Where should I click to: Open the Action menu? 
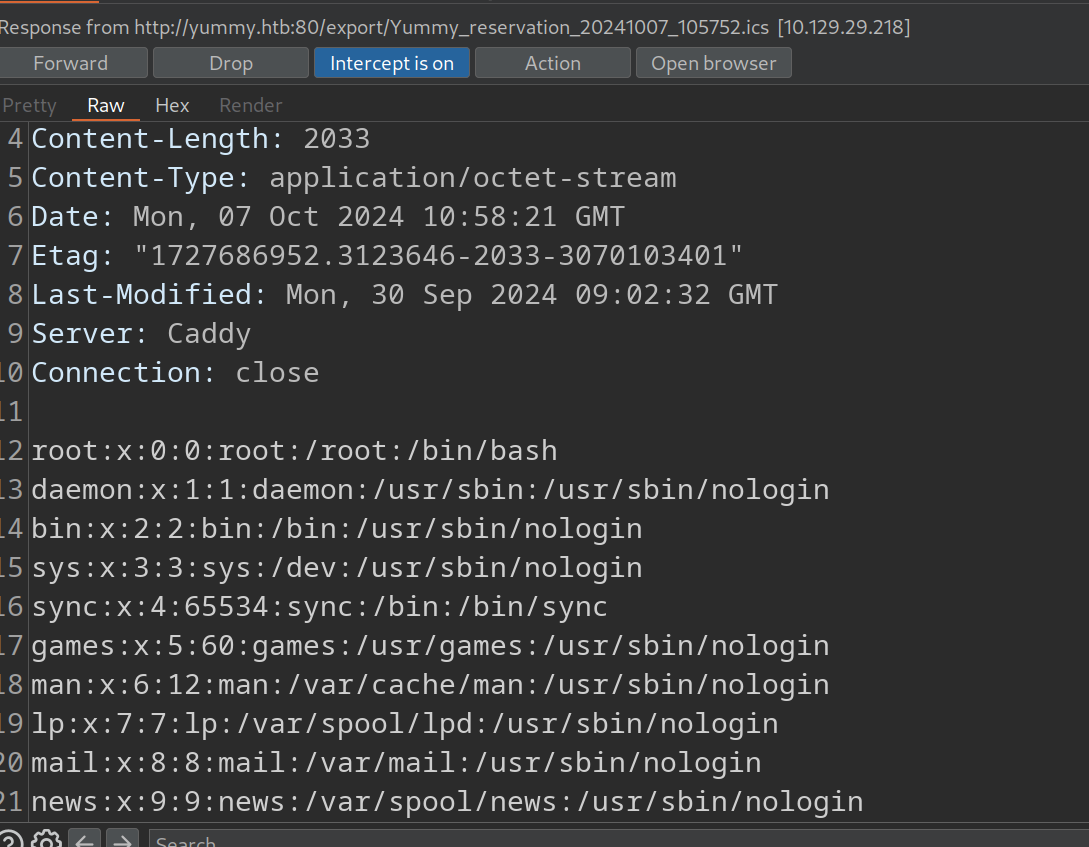click(553, 63)
